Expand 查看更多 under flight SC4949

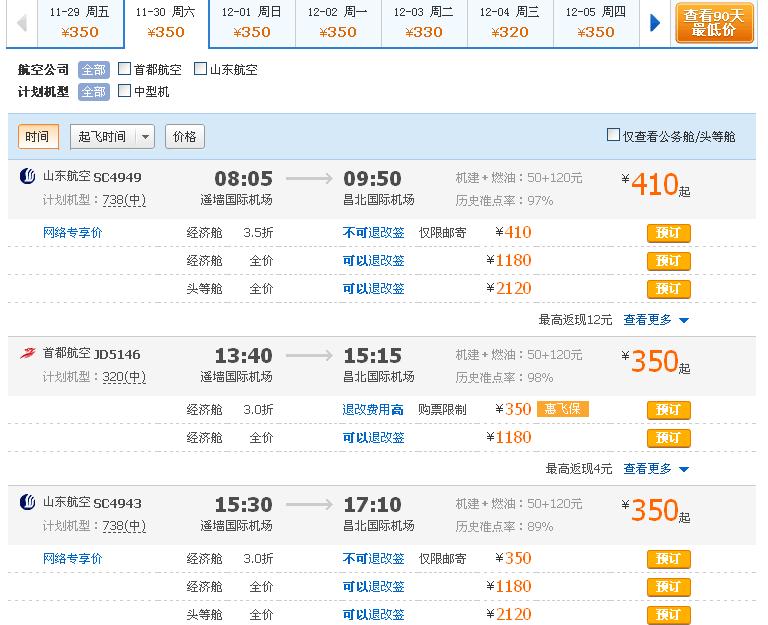click(x=656, y=320)
